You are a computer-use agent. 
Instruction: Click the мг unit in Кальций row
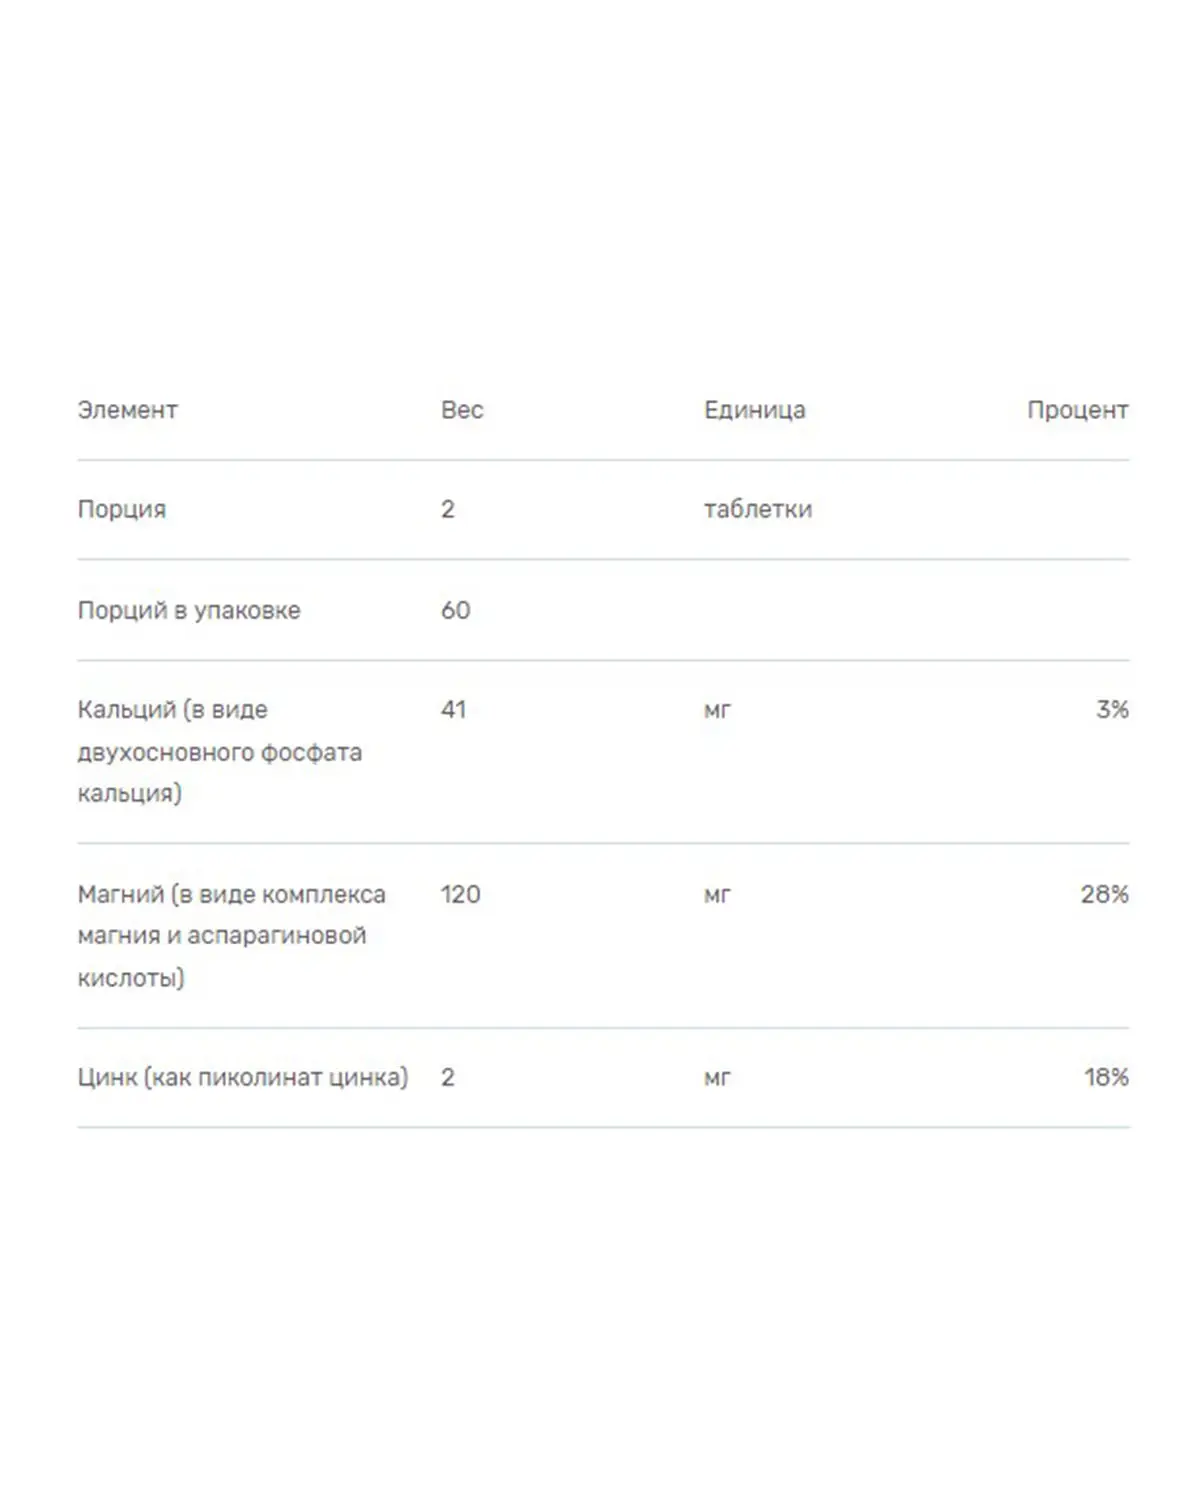(x=717, y=711)
